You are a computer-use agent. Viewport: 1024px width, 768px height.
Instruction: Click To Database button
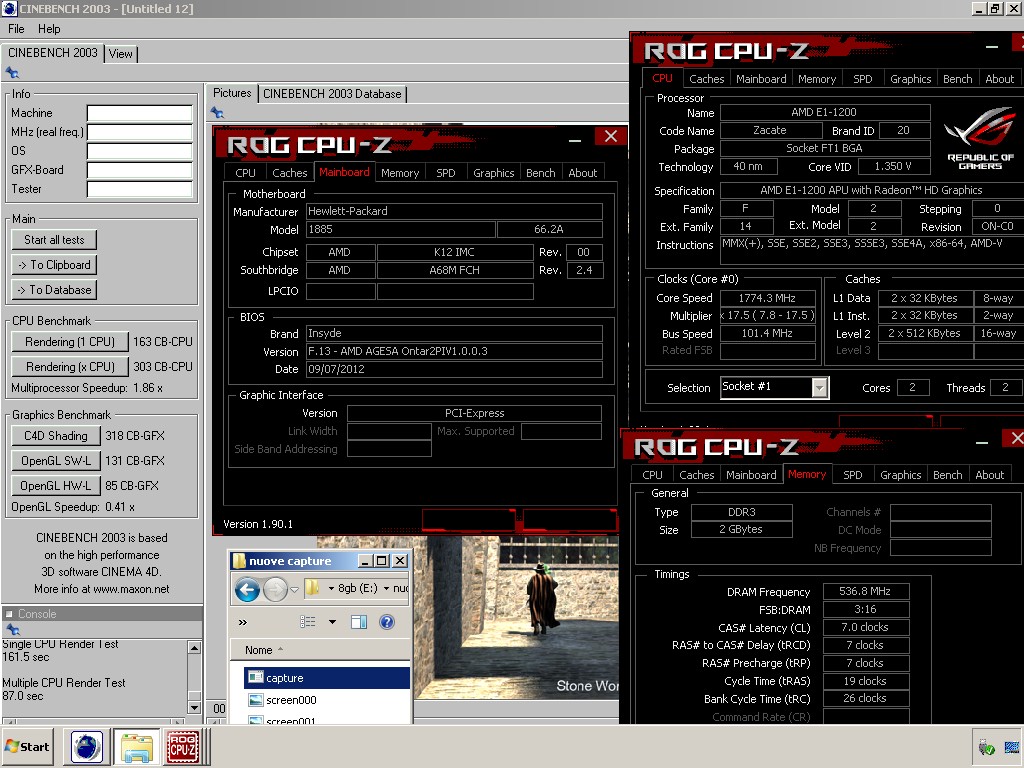click(54, 289)
